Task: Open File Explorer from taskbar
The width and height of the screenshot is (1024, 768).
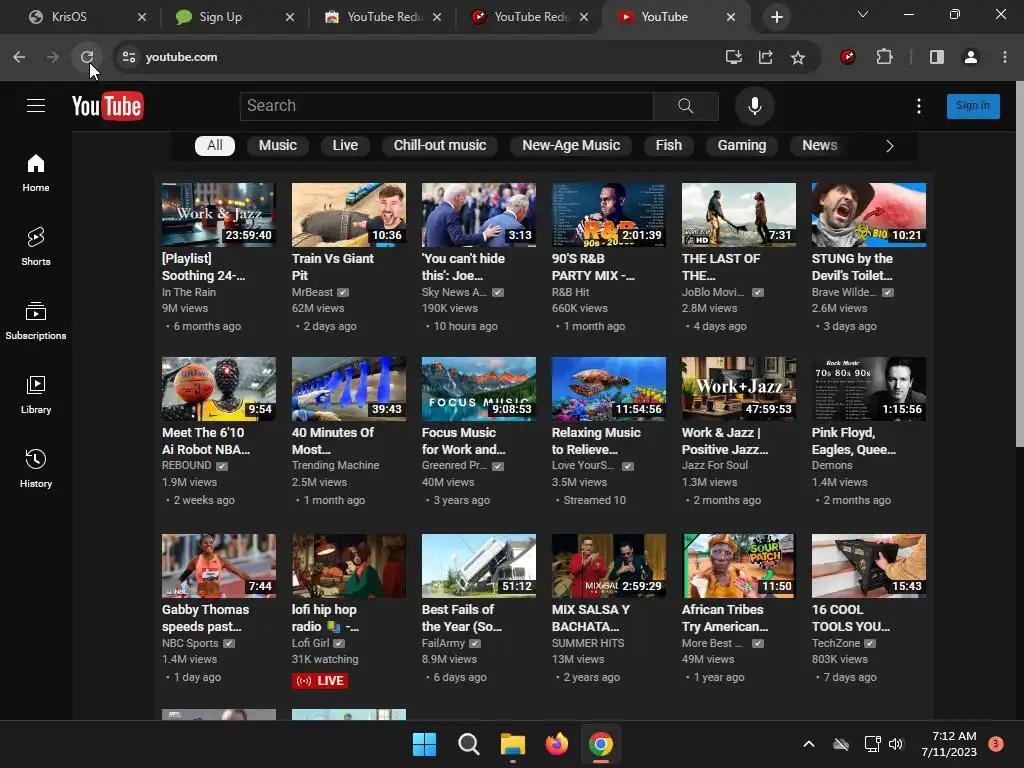Action: pos(513,744)
